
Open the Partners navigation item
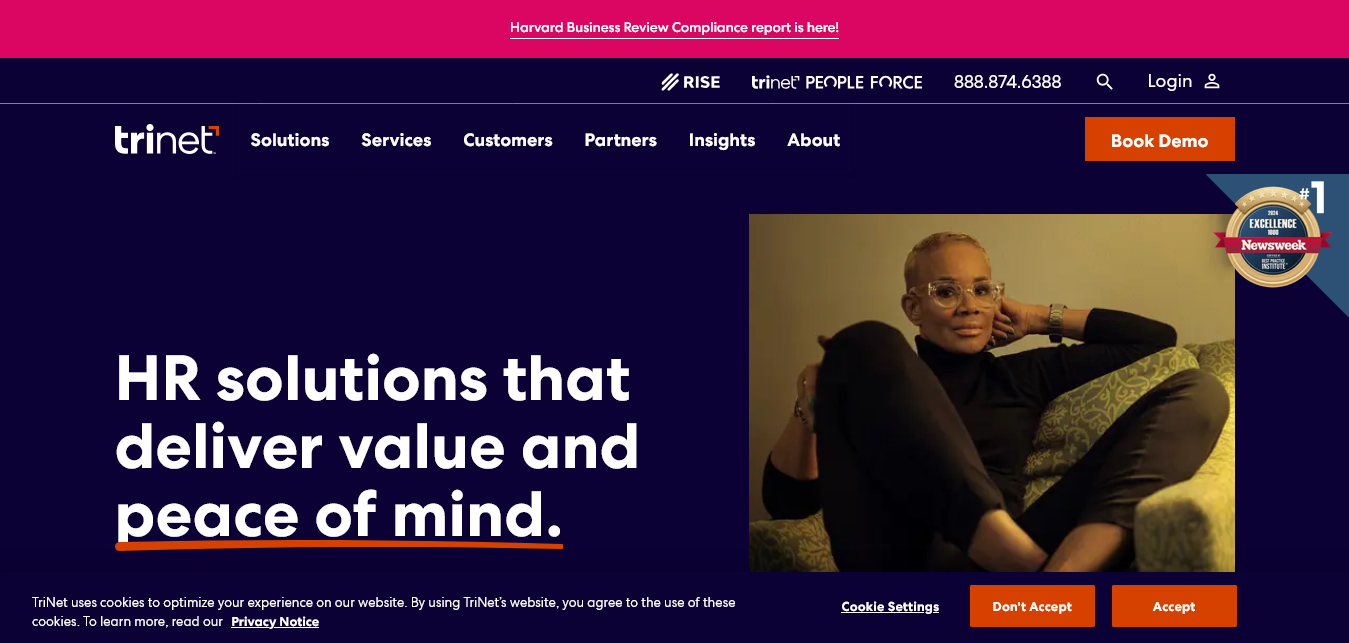(621, 140)
